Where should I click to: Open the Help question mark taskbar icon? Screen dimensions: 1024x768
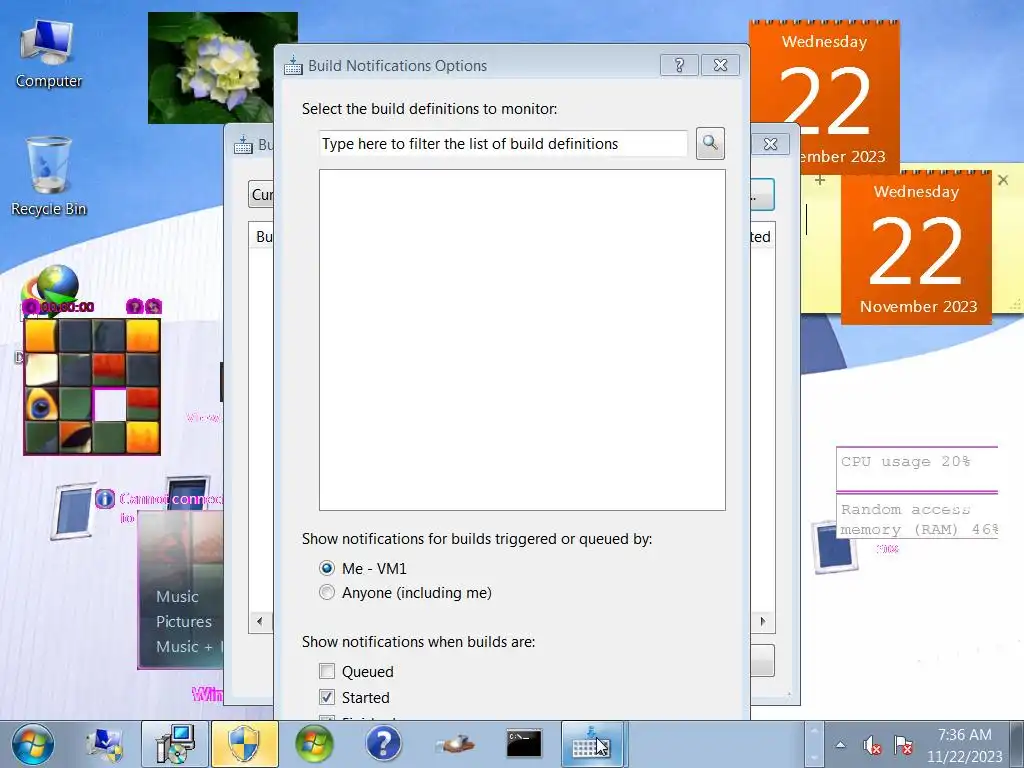point(384,744)
